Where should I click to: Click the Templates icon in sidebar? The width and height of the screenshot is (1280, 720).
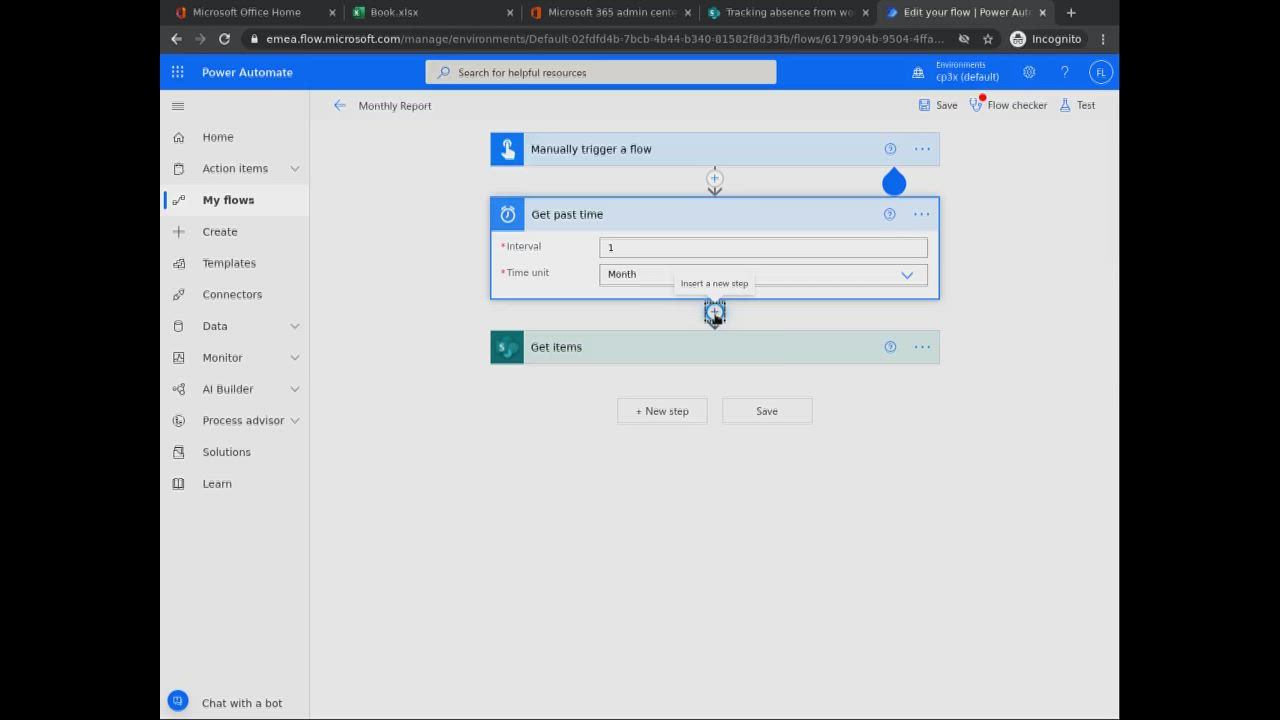179,263
